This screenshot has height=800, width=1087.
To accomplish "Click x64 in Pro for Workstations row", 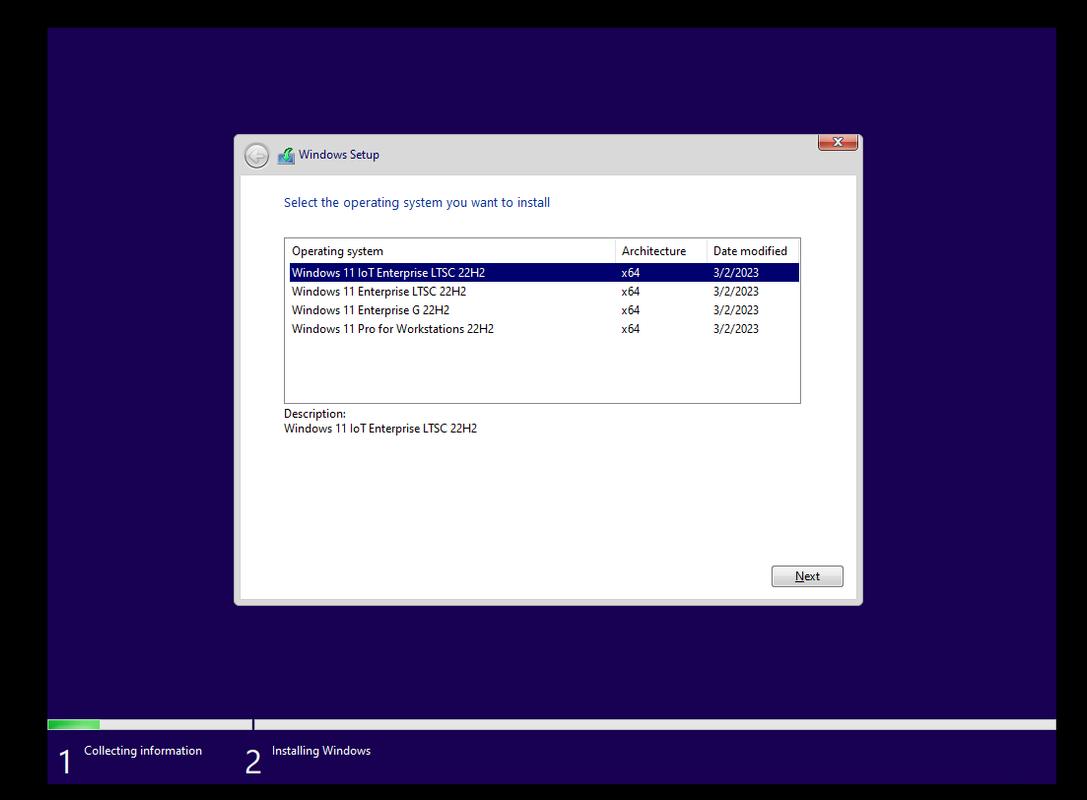I will [630, 329].
